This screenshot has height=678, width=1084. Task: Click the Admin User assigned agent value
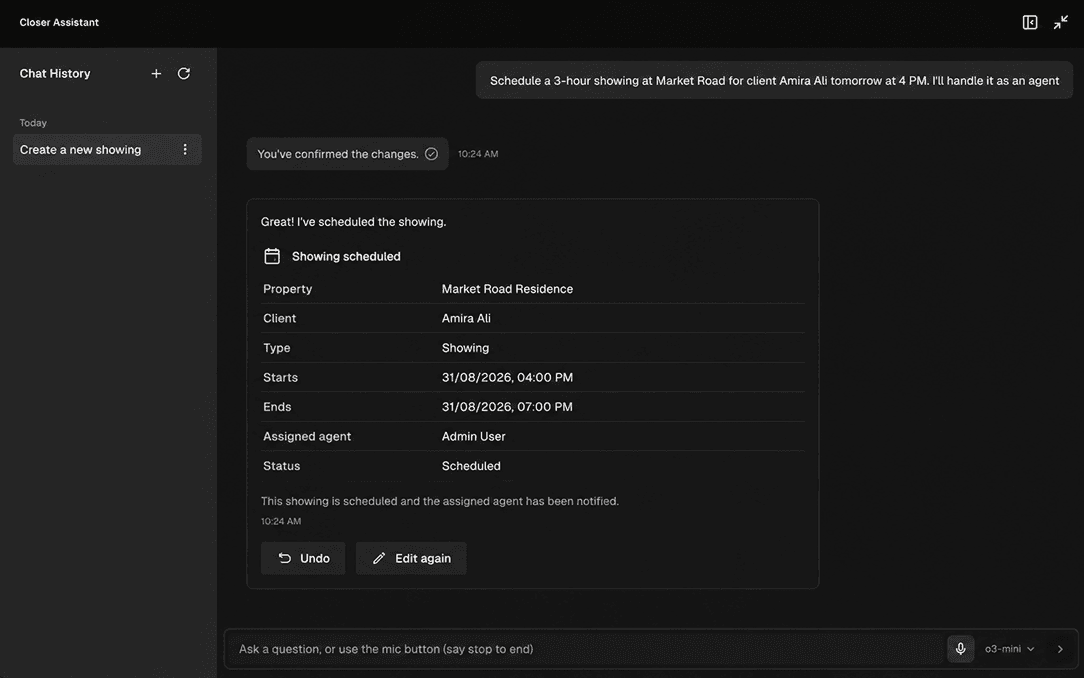click(x=474, y=436)
